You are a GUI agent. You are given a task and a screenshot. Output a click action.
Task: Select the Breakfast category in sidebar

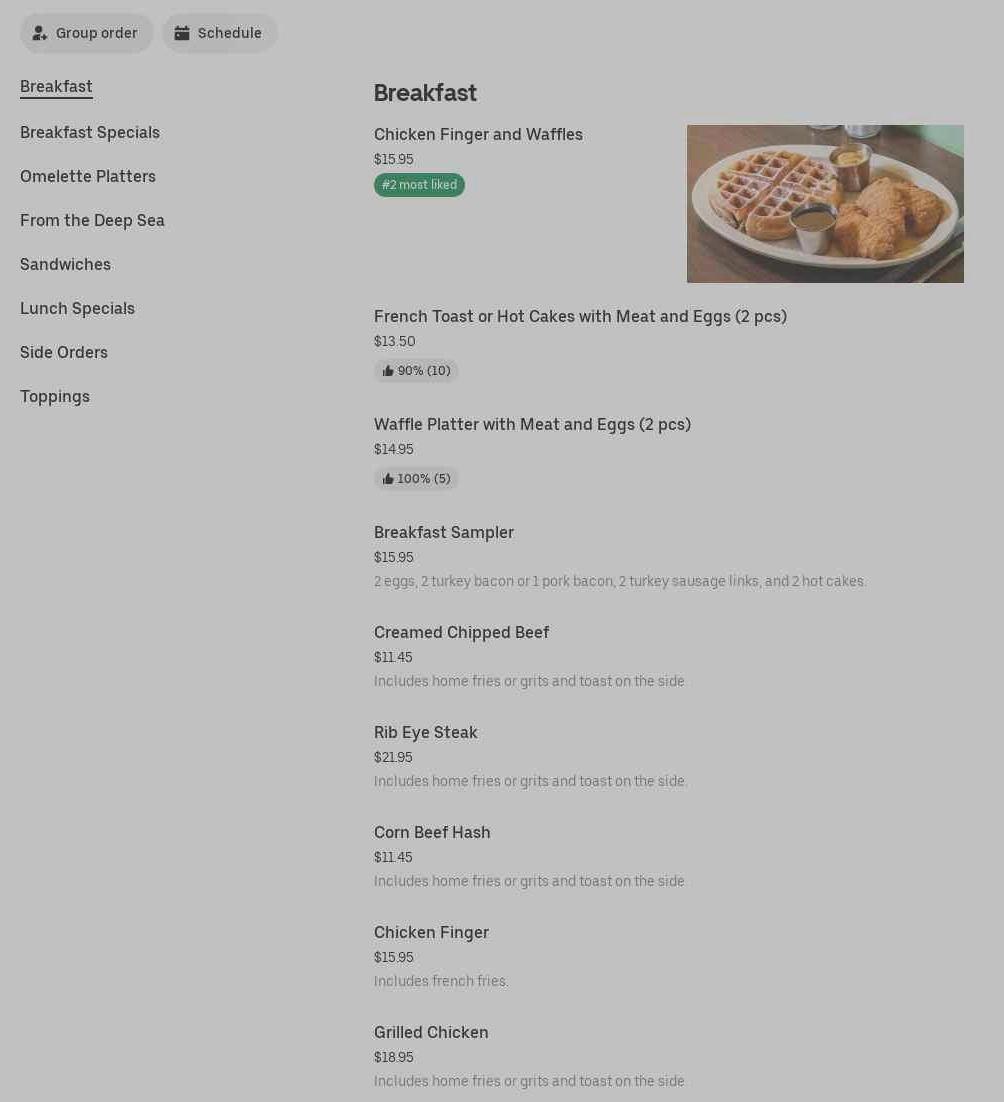(56, 86)
